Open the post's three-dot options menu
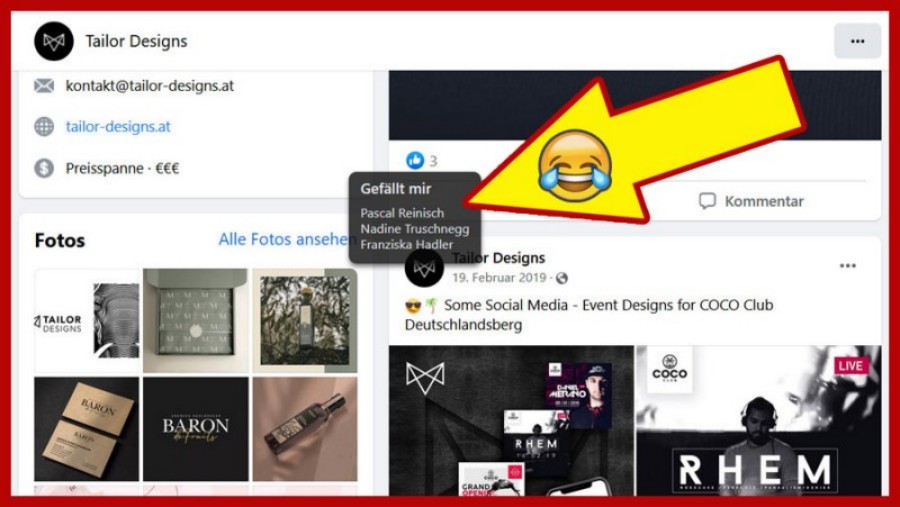Image resolution: width=900 pixels, height=507 pixels. click(847, 266)
